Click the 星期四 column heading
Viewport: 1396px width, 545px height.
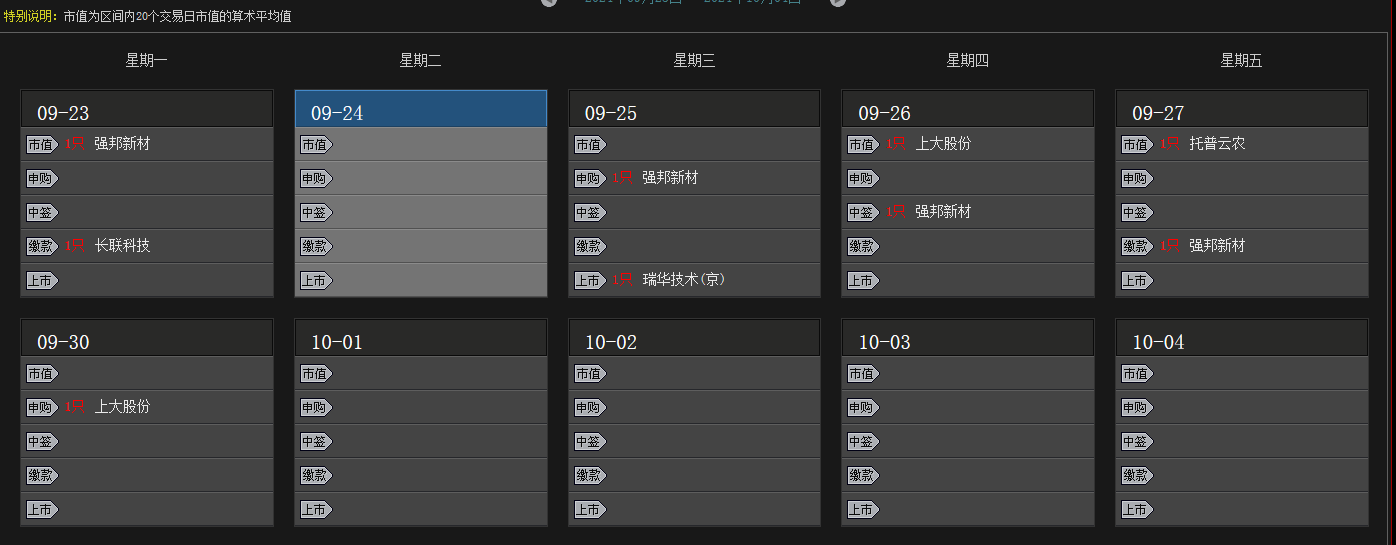[x=968, y=61]
